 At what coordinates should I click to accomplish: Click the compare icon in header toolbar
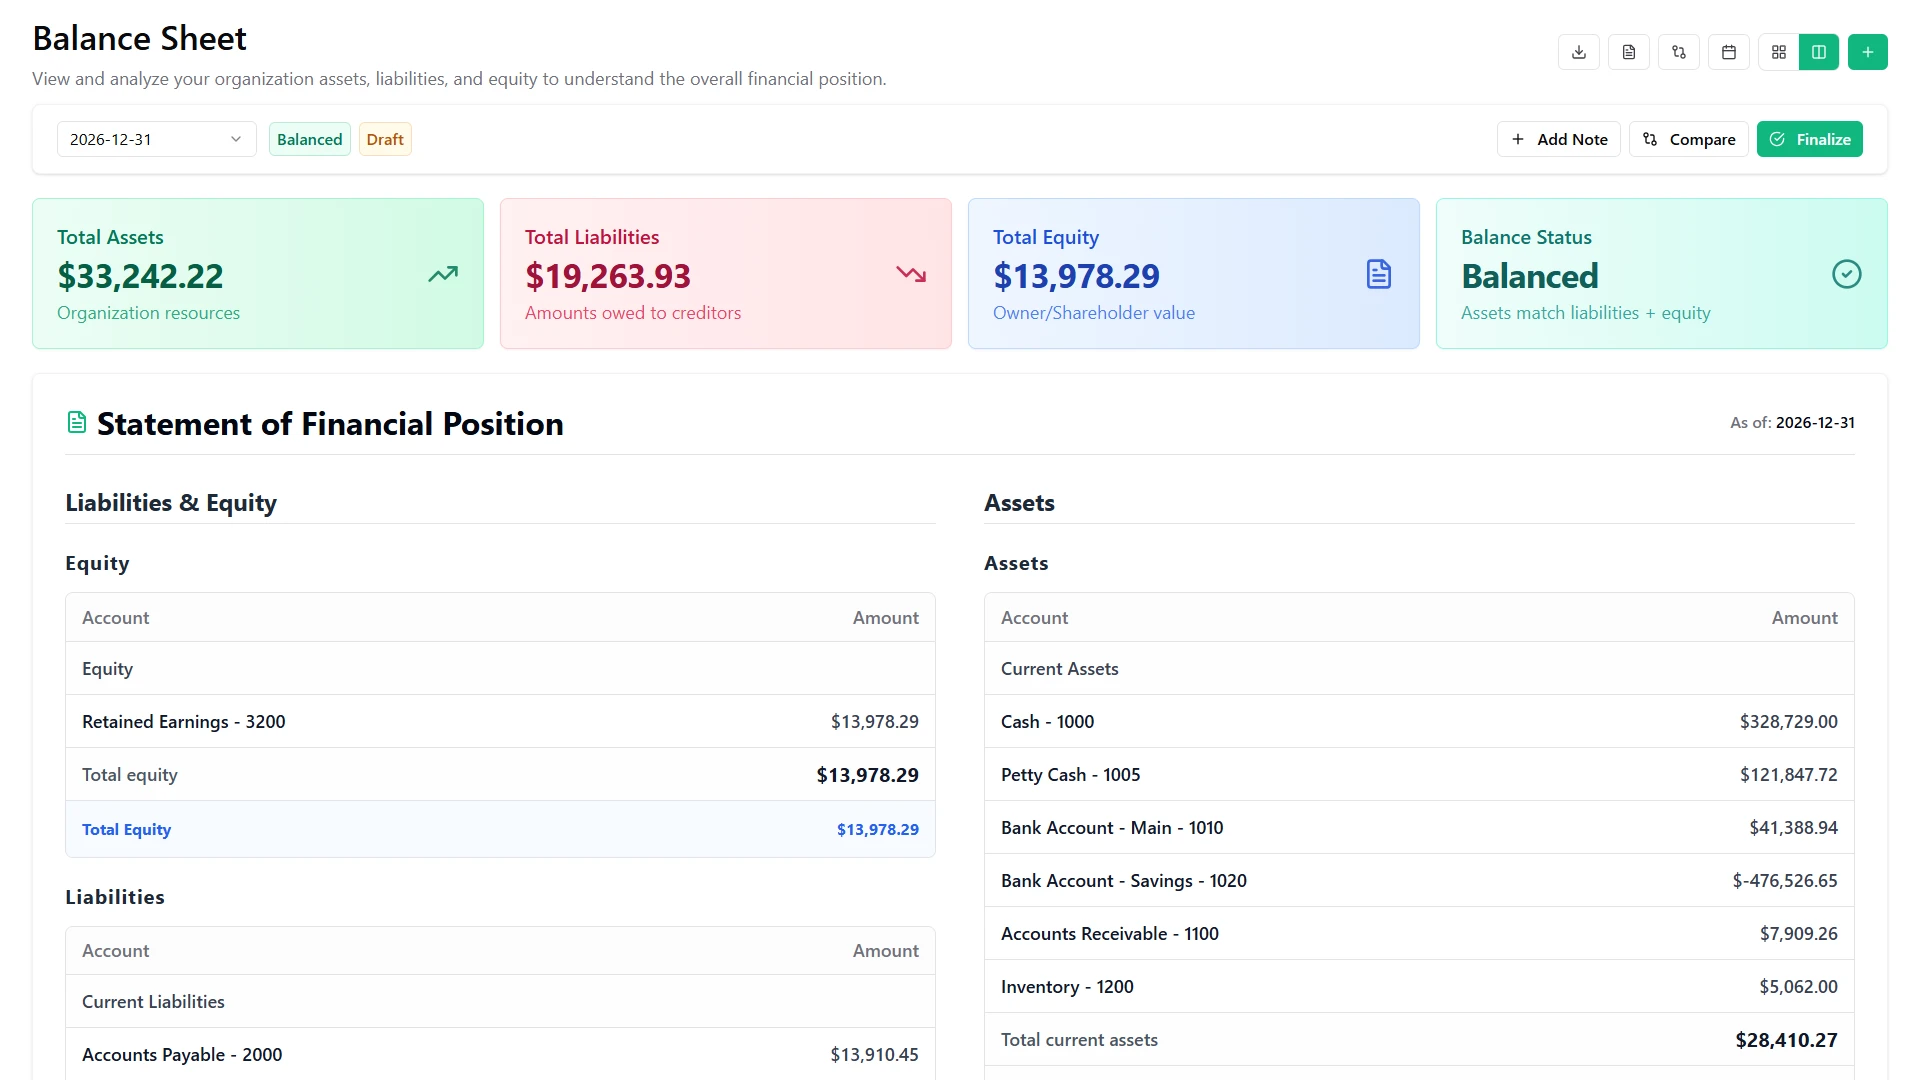[x=1679, y=52]
